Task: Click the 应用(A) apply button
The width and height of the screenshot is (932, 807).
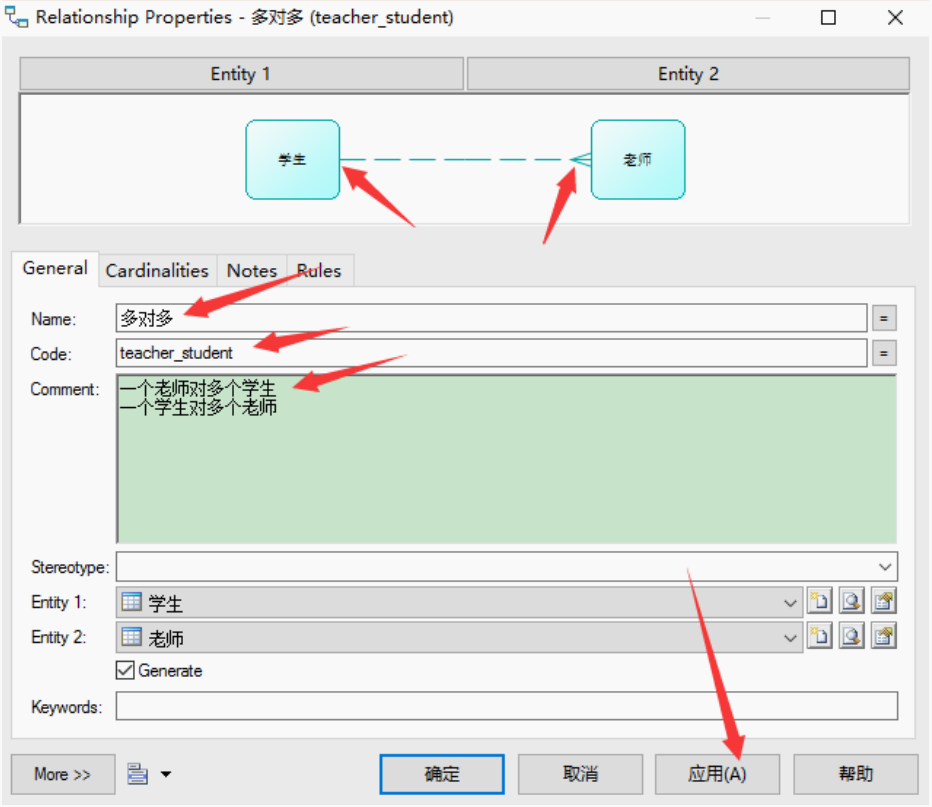Action: 717,774
